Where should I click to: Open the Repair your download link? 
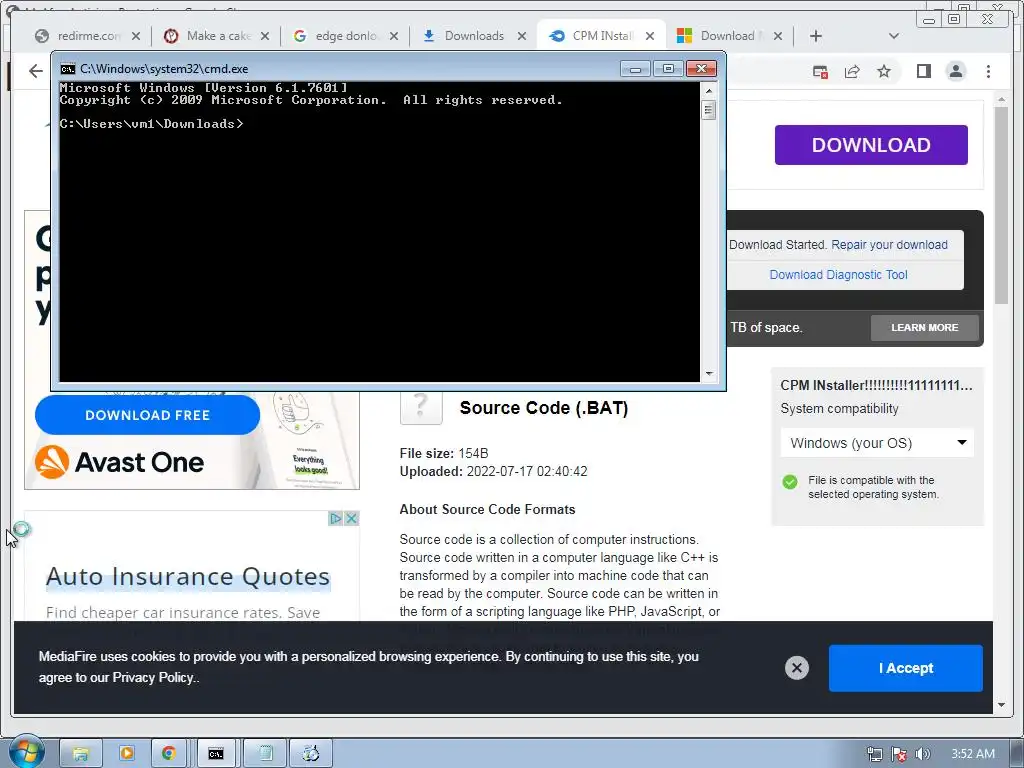click(x=889, y=245)
